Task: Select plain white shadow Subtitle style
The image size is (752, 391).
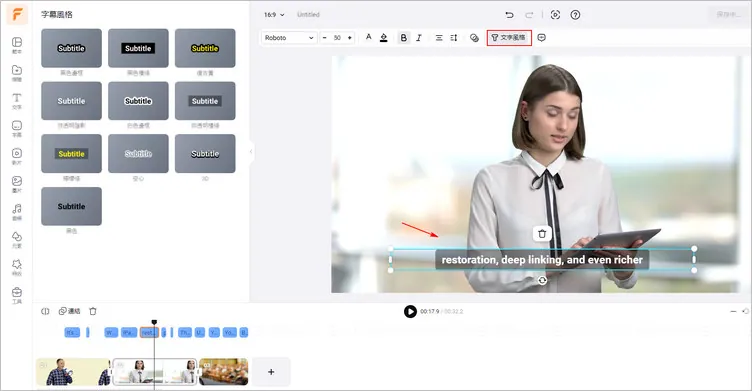Action: coord(71,101)
